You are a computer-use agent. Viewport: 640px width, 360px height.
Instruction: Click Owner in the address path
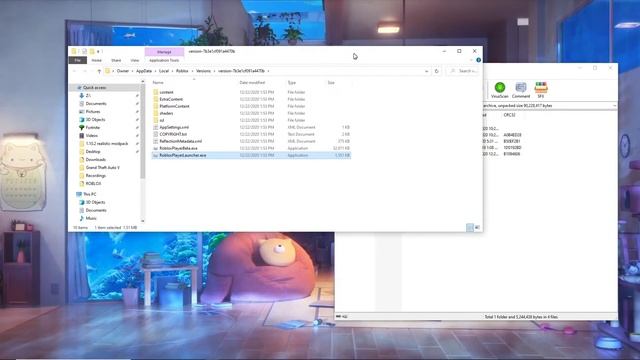coord(123,71)
